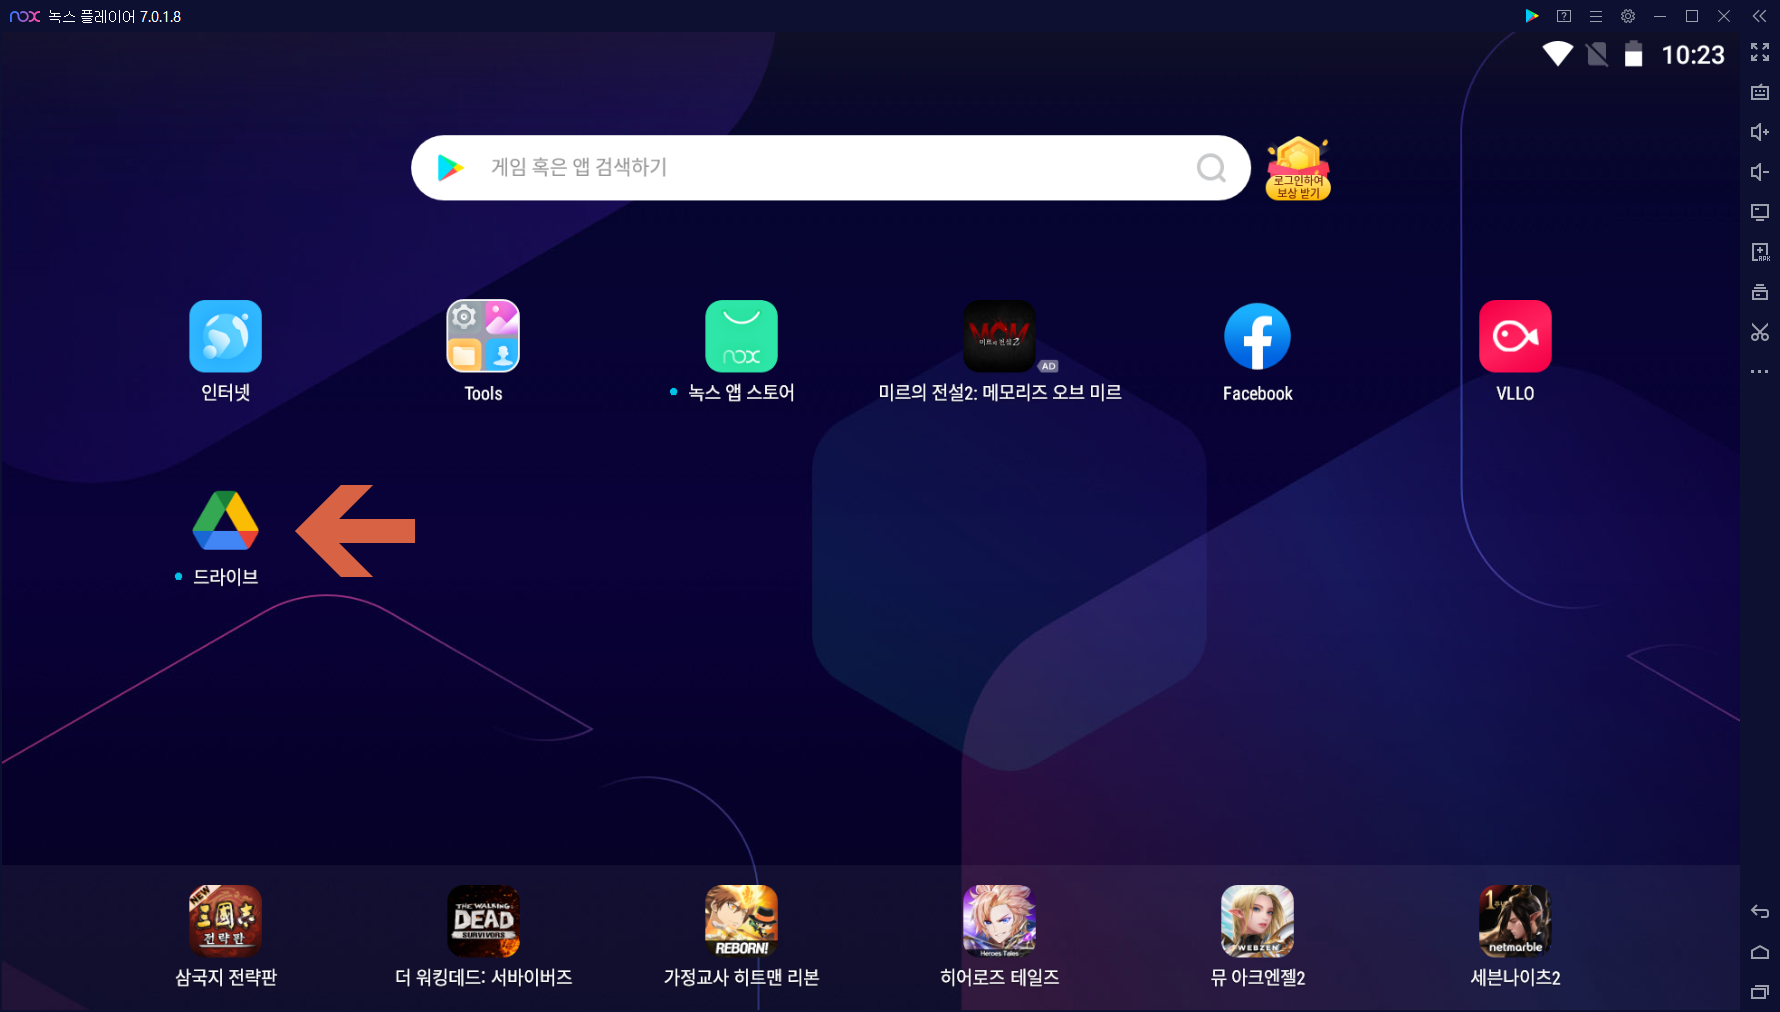Launch 더 워킹데드: 서바이버즈

pos(483,921)
